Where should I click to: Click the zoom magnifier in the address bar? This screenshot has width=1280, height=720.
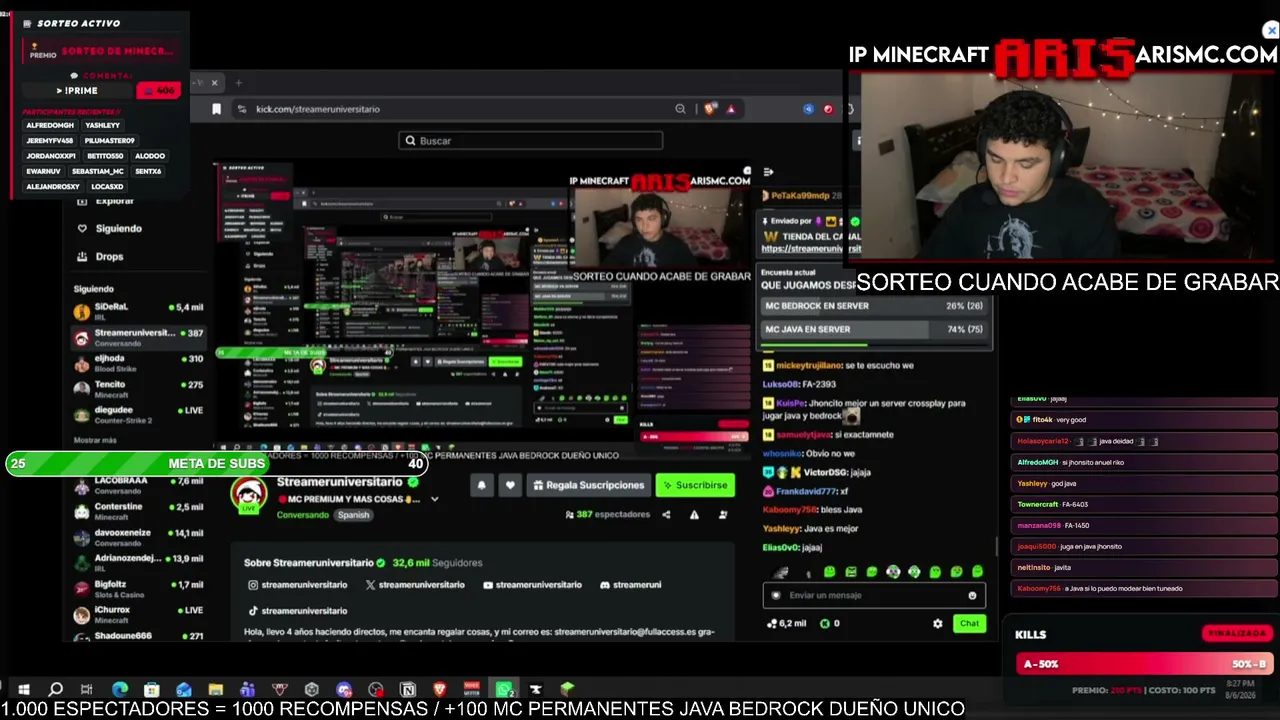point(680,109)
